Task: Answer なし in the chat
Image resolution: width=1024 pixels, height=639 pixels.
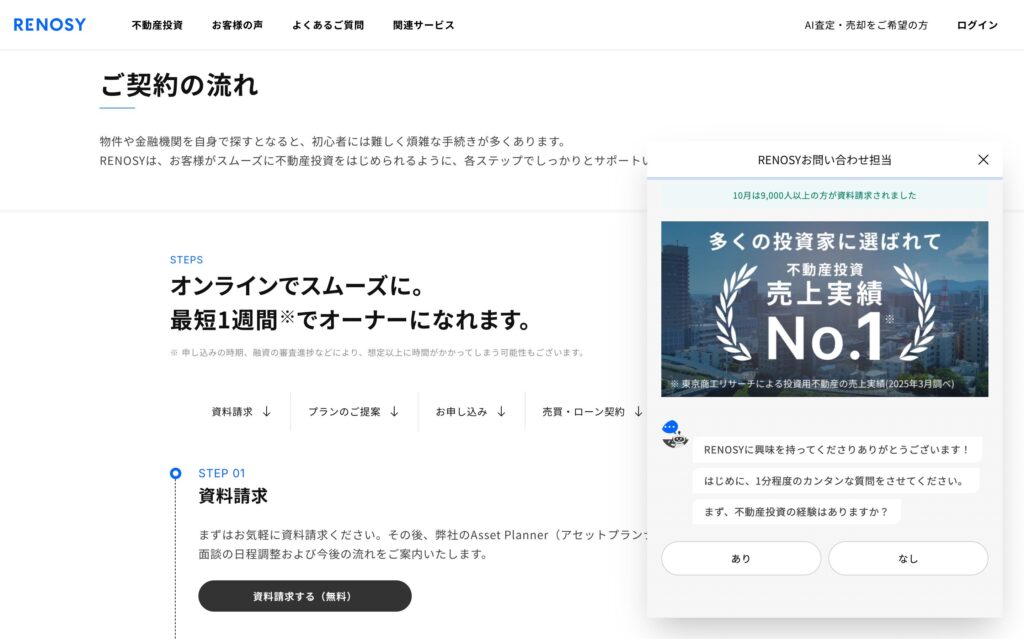Action: 908,559
